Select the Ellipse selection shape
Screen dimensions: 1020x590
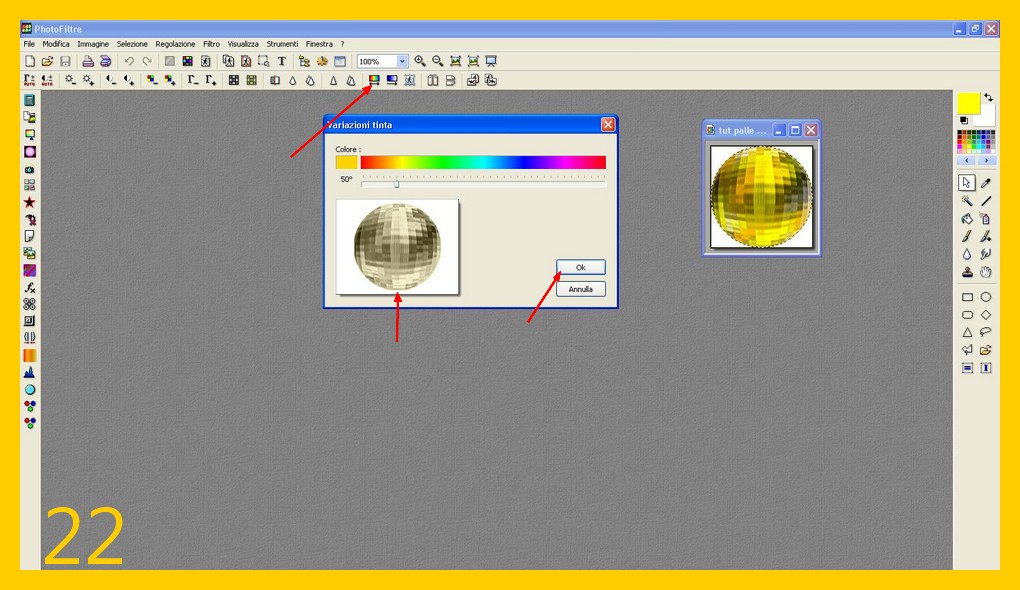click(986, 297)
